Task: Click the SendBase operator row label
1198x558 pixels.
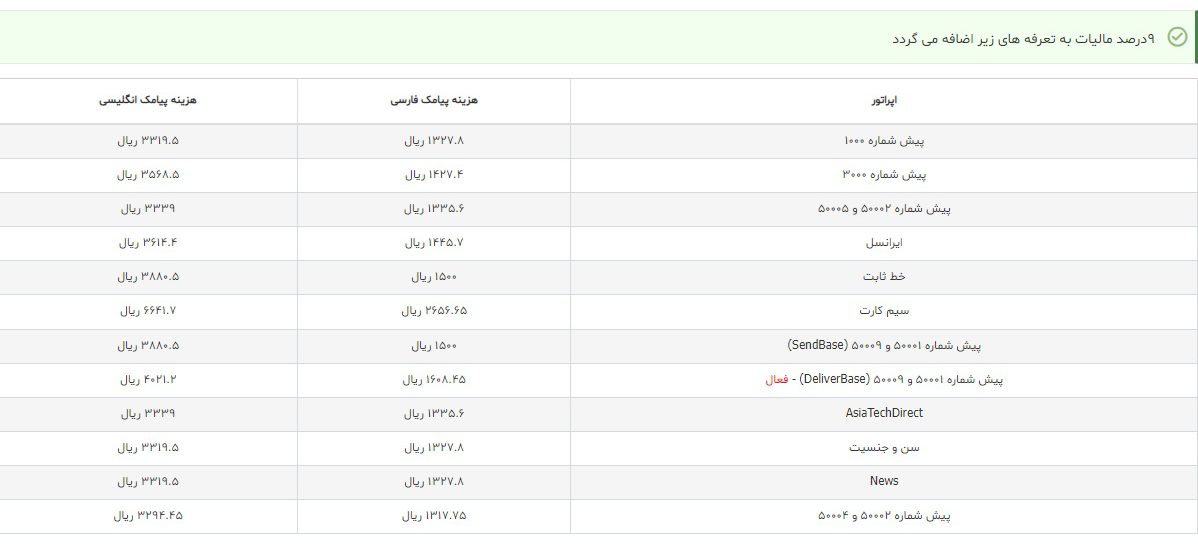Action: 884,346
